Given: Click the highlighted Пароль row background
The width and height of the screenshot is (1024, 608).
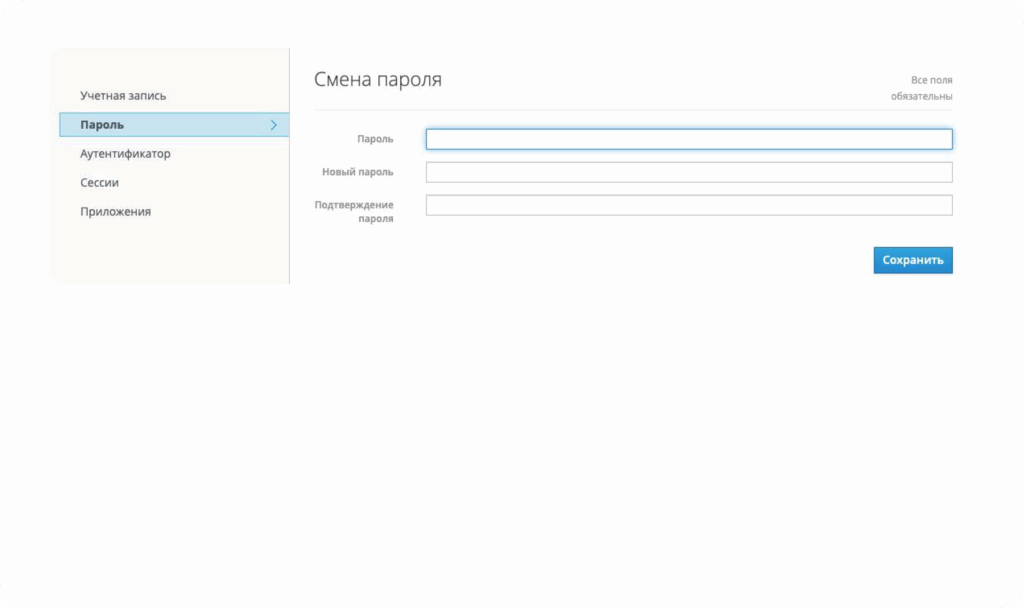Looking at the screenshot, I should pyautogui.click(x=190, y=125).
